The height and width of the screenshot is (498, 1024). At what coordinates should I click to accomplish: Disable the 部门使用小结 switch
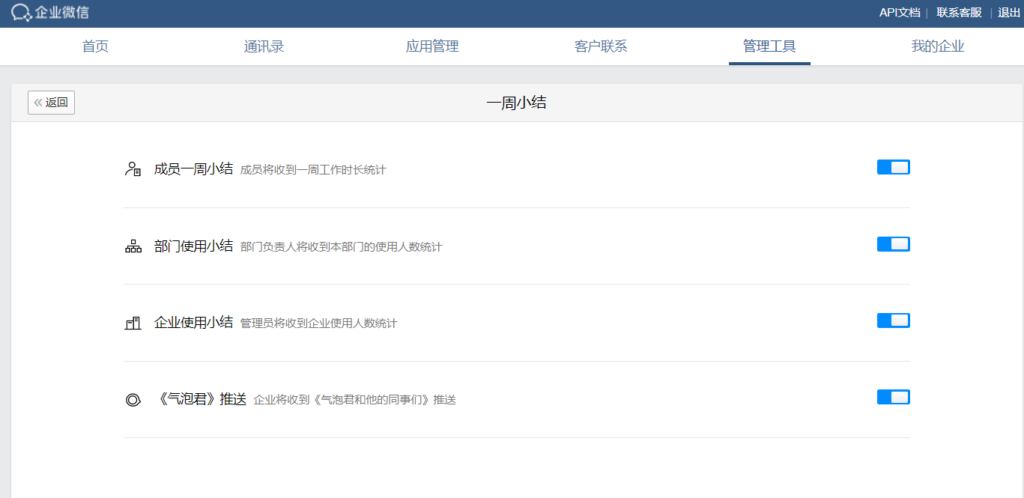click(893, 244)
